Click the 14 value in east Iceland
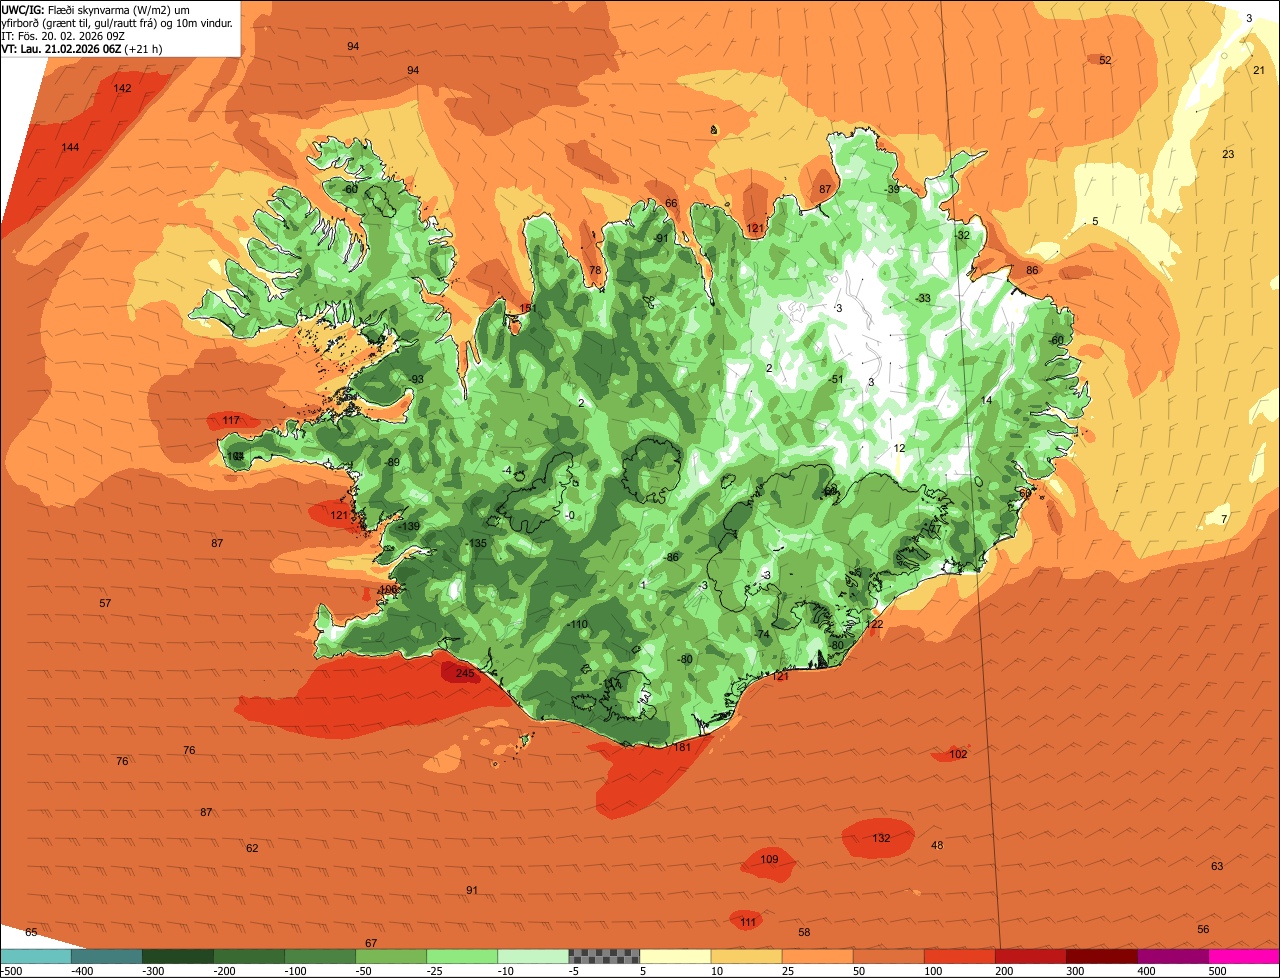The height and width of the screenshot is (978, 1280). [x=986, y=400]
